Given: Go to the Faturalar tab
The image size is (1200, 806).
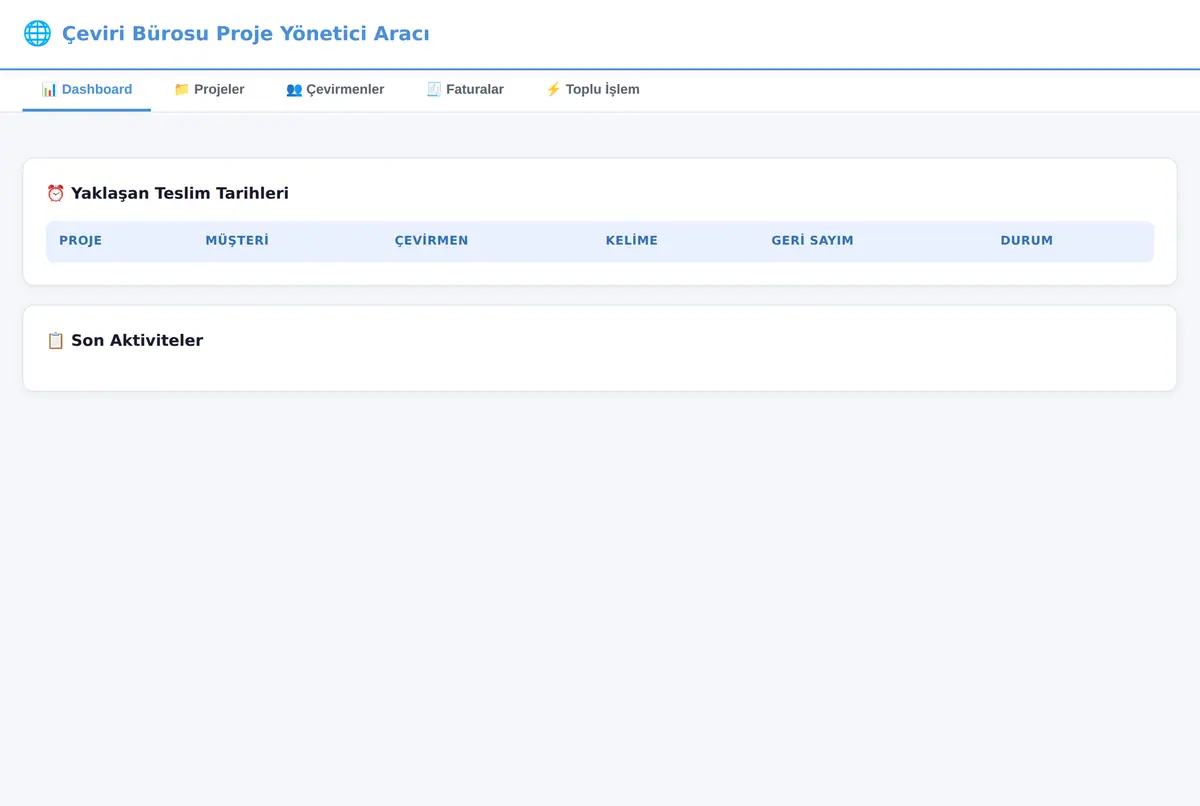Looking at the screenshot, I should 465,90.
